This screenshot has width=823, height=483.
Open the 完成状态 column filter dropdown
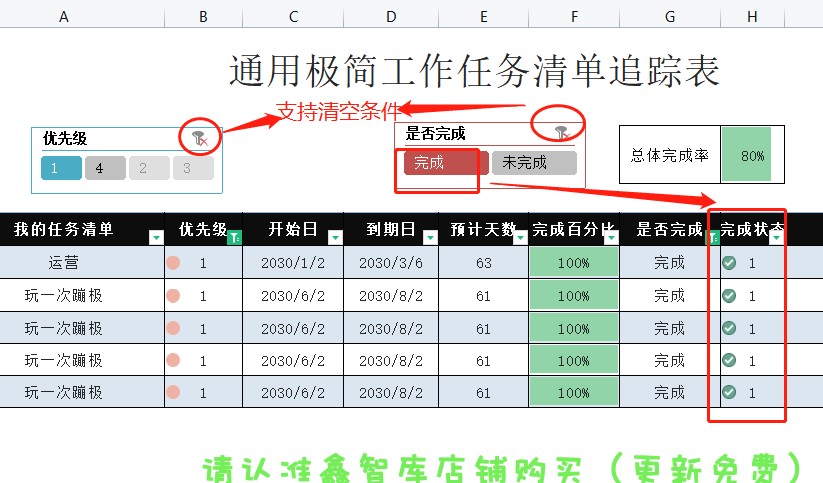pyautogui.click(x=776, y=238)
